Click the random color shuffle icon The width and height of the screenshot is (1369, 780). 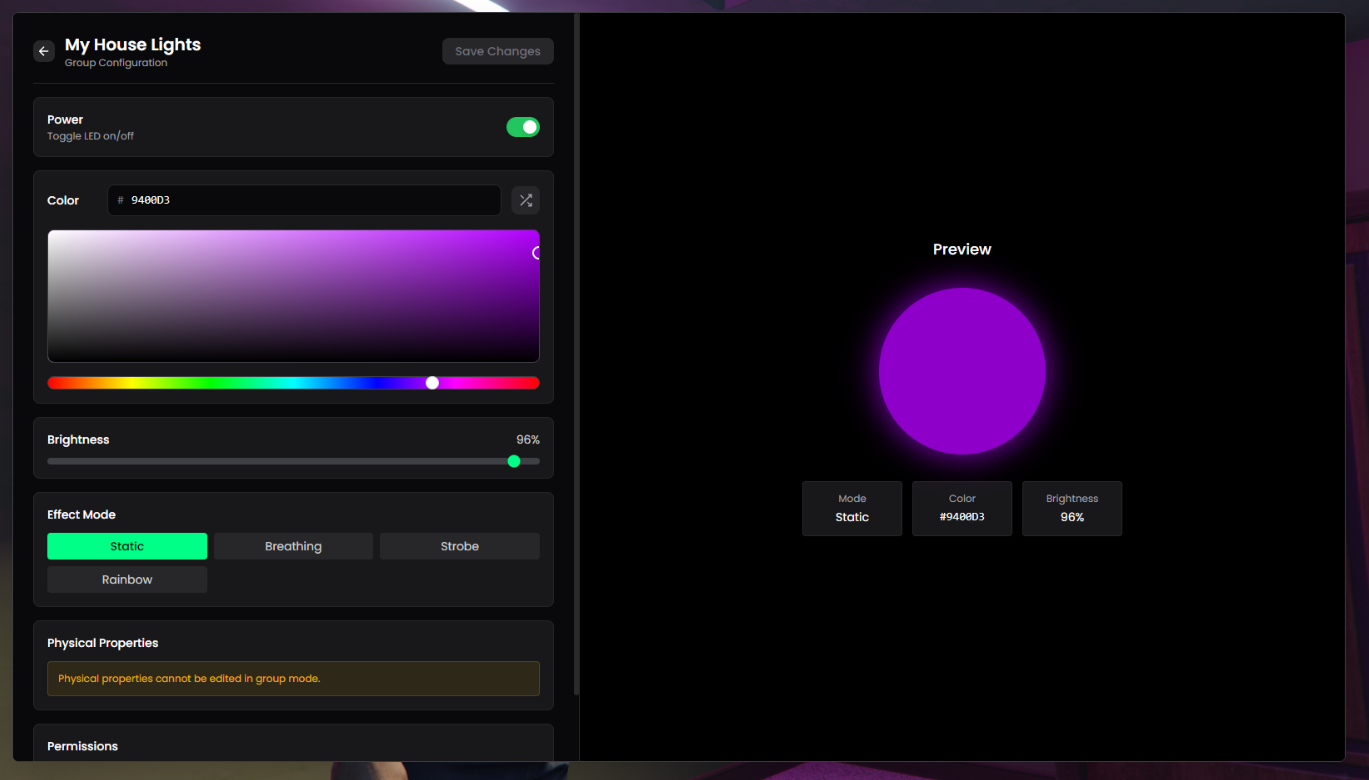pos(526,200)
